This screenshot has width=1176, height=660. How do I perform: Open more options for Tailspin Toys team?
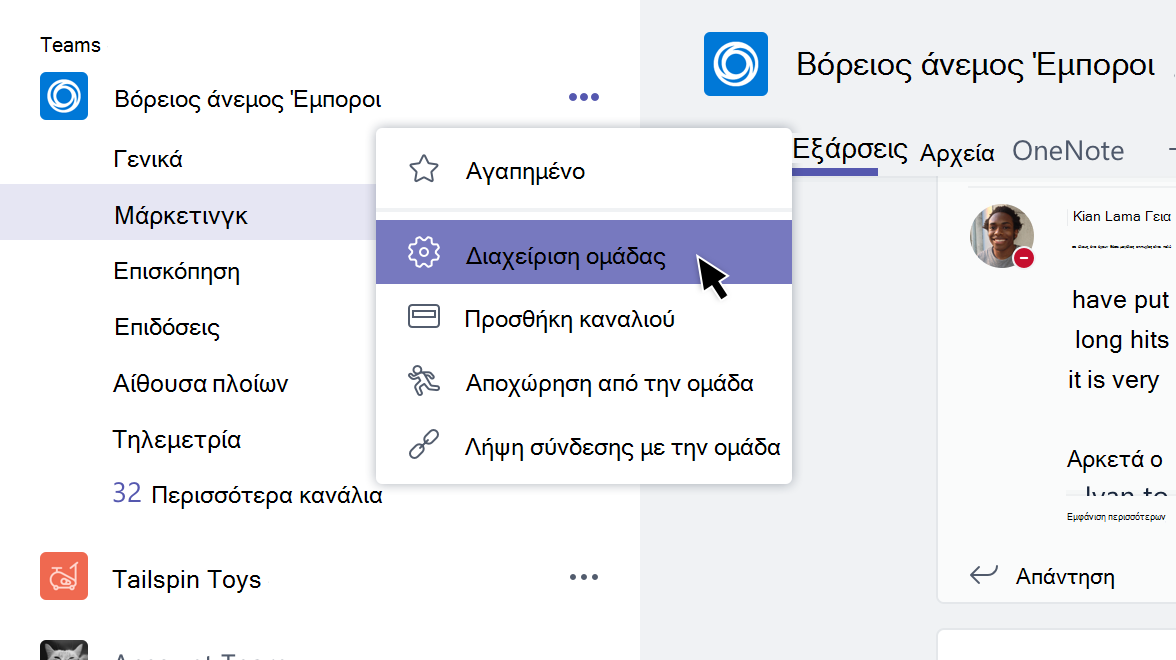(584, 577)
